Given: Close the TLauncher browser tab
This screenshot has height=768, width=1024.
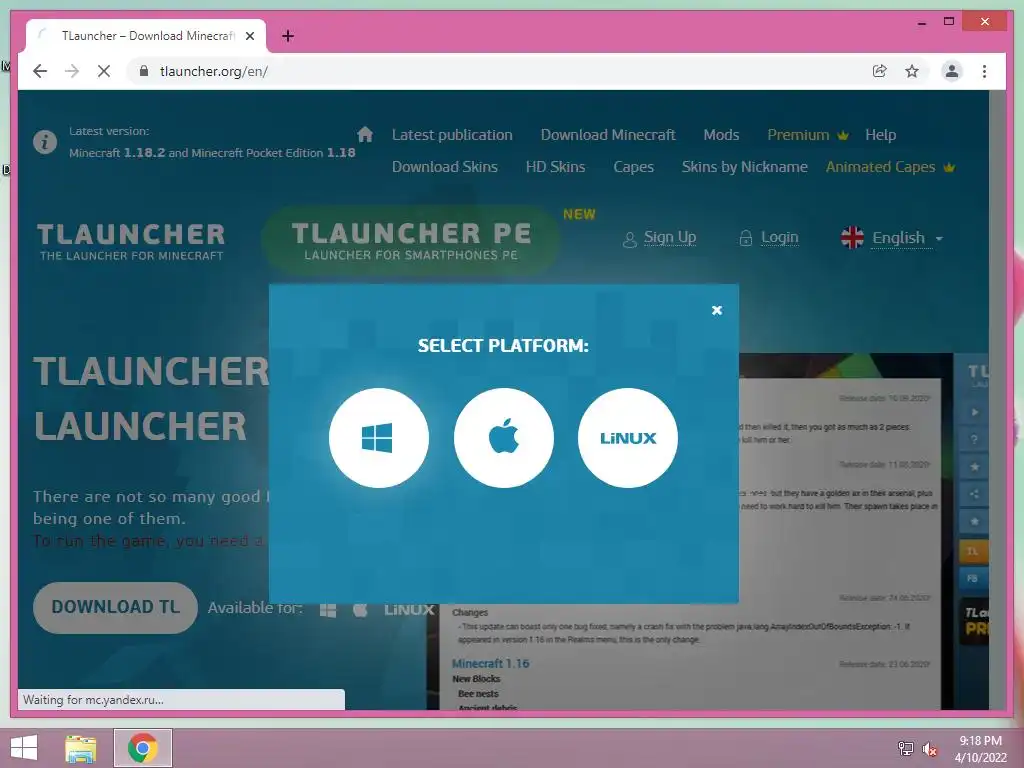Looking at the screenshot, I should pyautogui.click(x=249, y=36).
